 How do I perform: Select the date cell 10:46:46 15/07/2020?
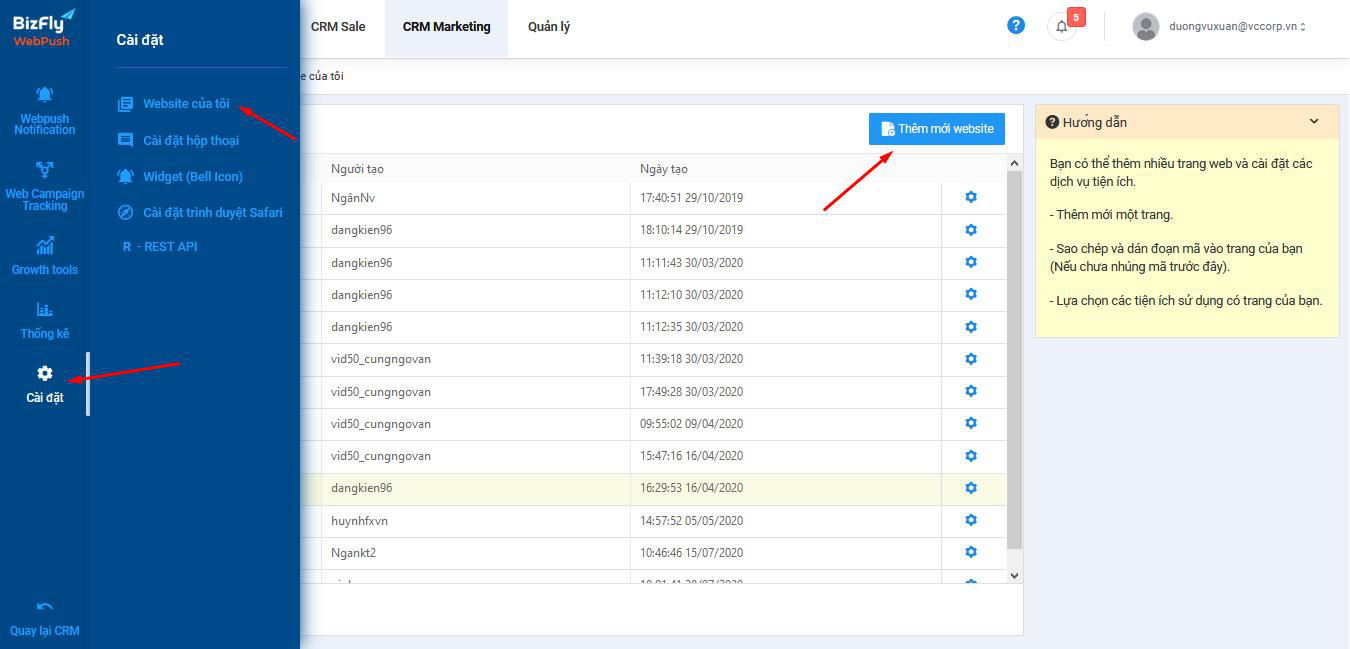pyautogui.click(x=786, y=553)
